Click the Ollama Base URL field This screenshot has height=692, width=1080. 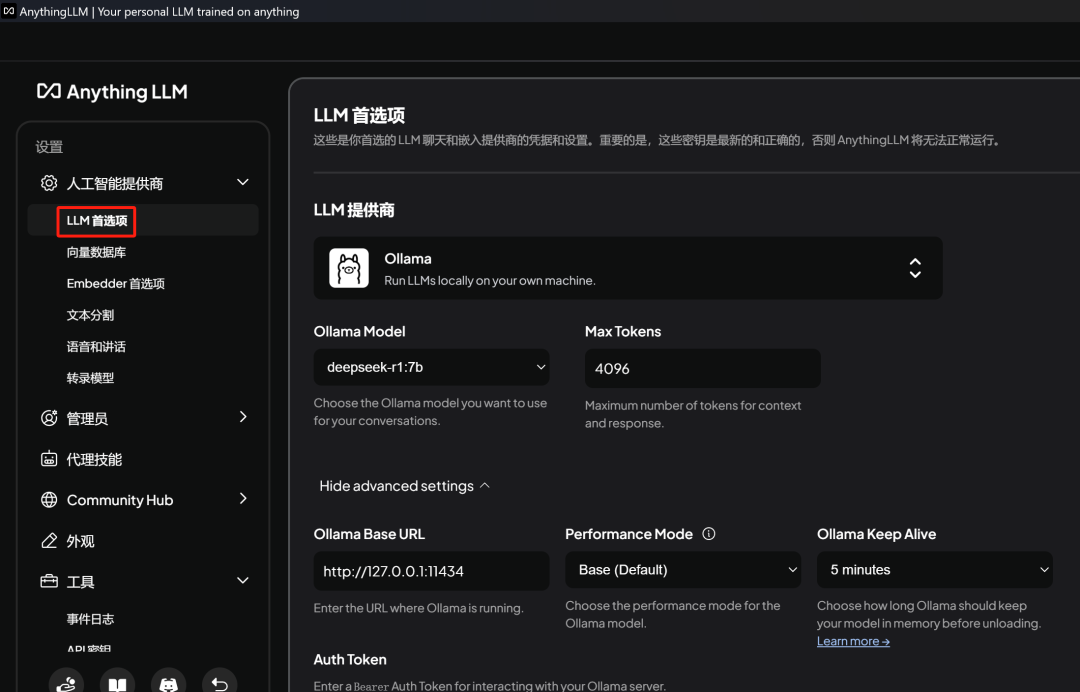[431, 571]
